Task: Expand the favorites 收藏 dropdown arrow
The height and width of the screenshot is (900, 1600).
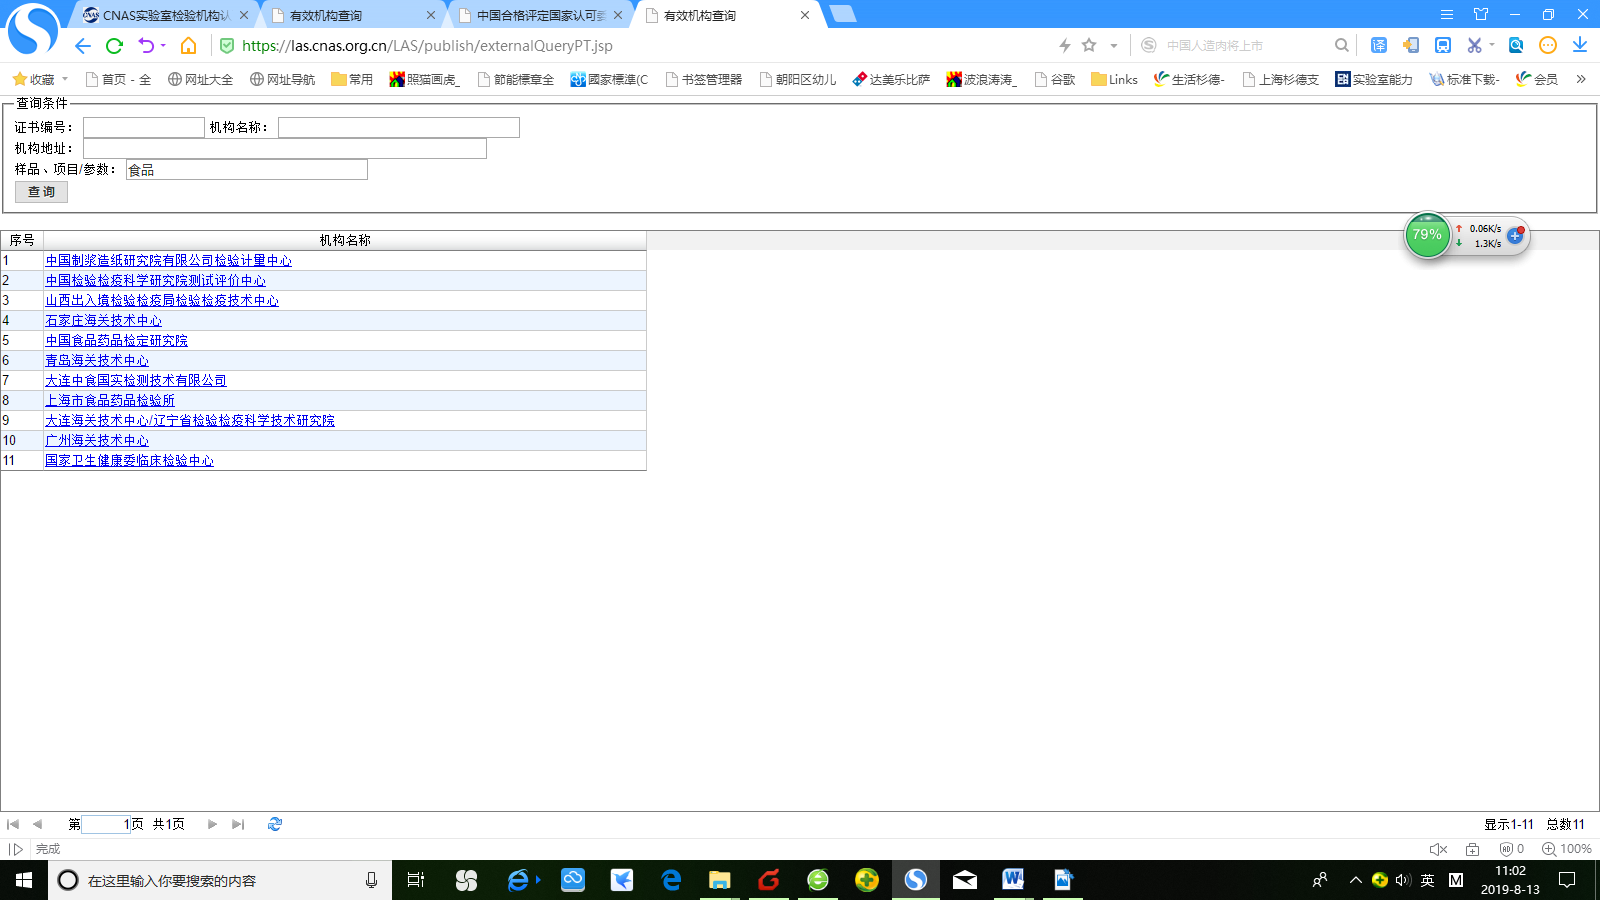Action: click(65, 79)
